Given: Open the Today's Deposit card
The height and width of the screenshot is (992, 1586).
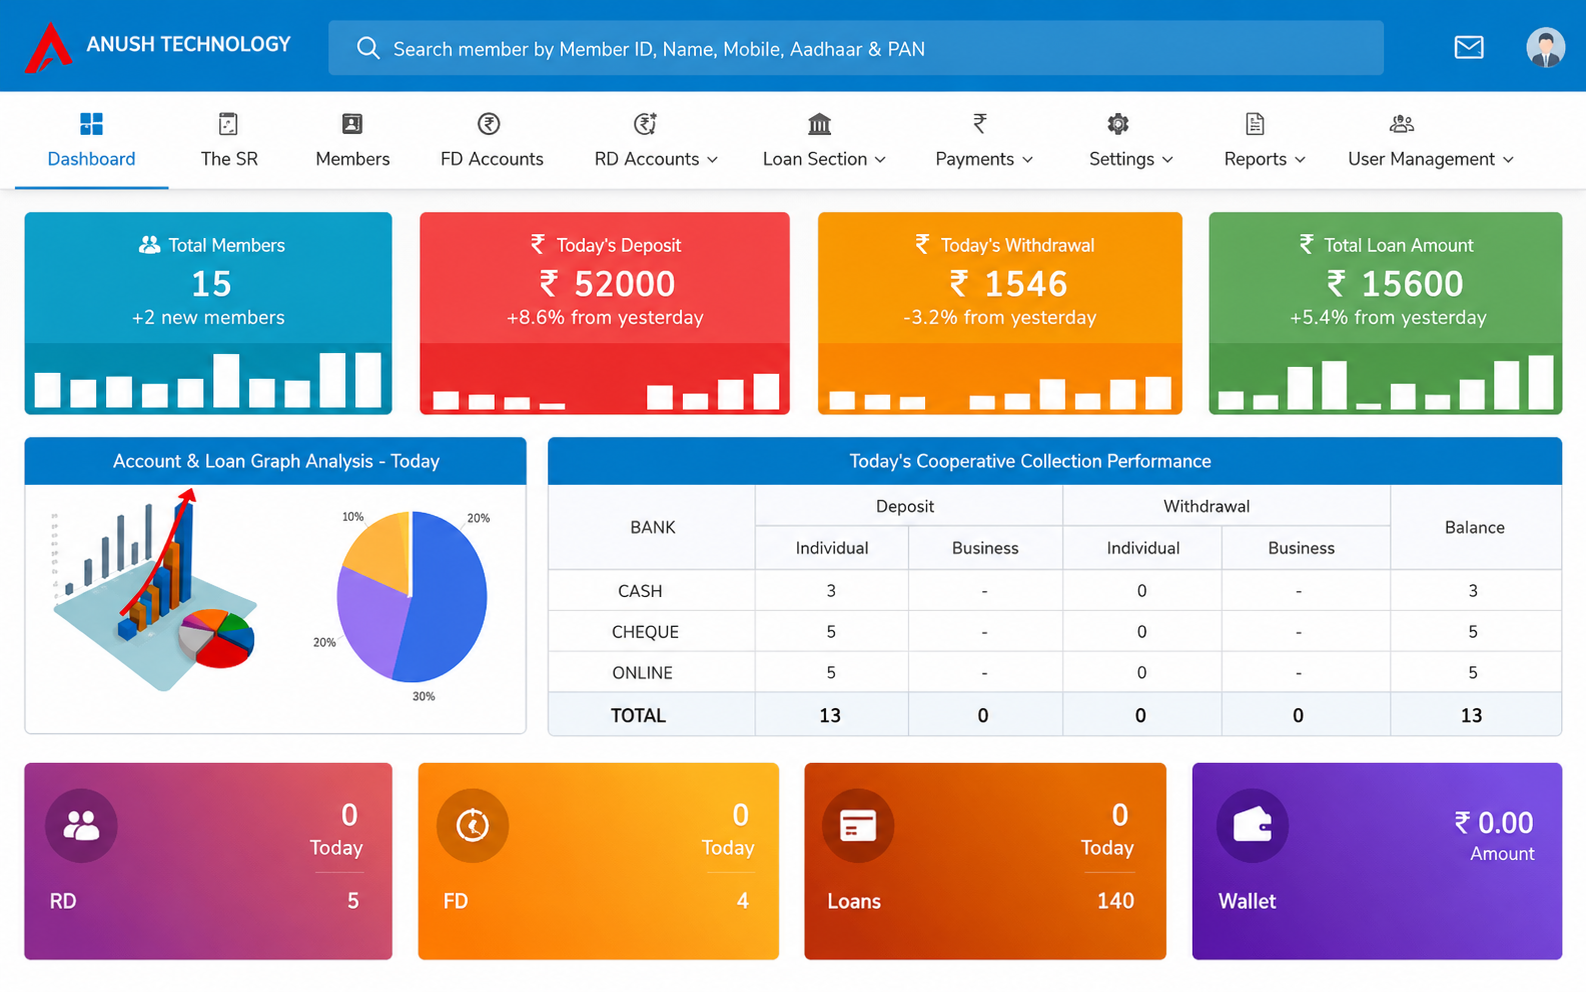Looking at the screenshot, I should (604, 313).
